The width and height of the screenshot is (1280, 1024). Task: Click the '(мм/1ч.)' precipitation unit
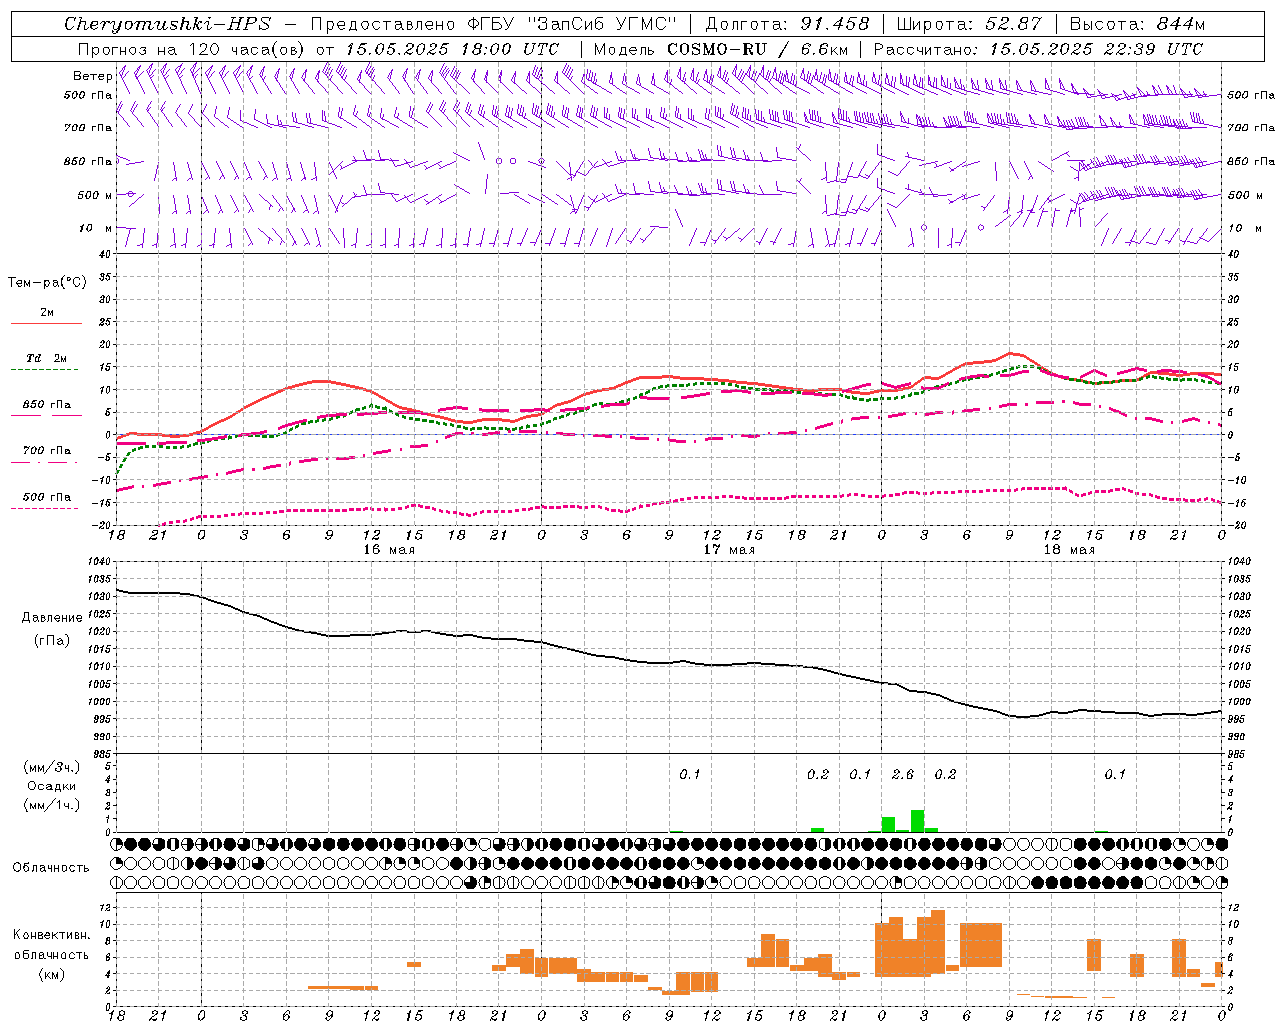pos(52,805)
